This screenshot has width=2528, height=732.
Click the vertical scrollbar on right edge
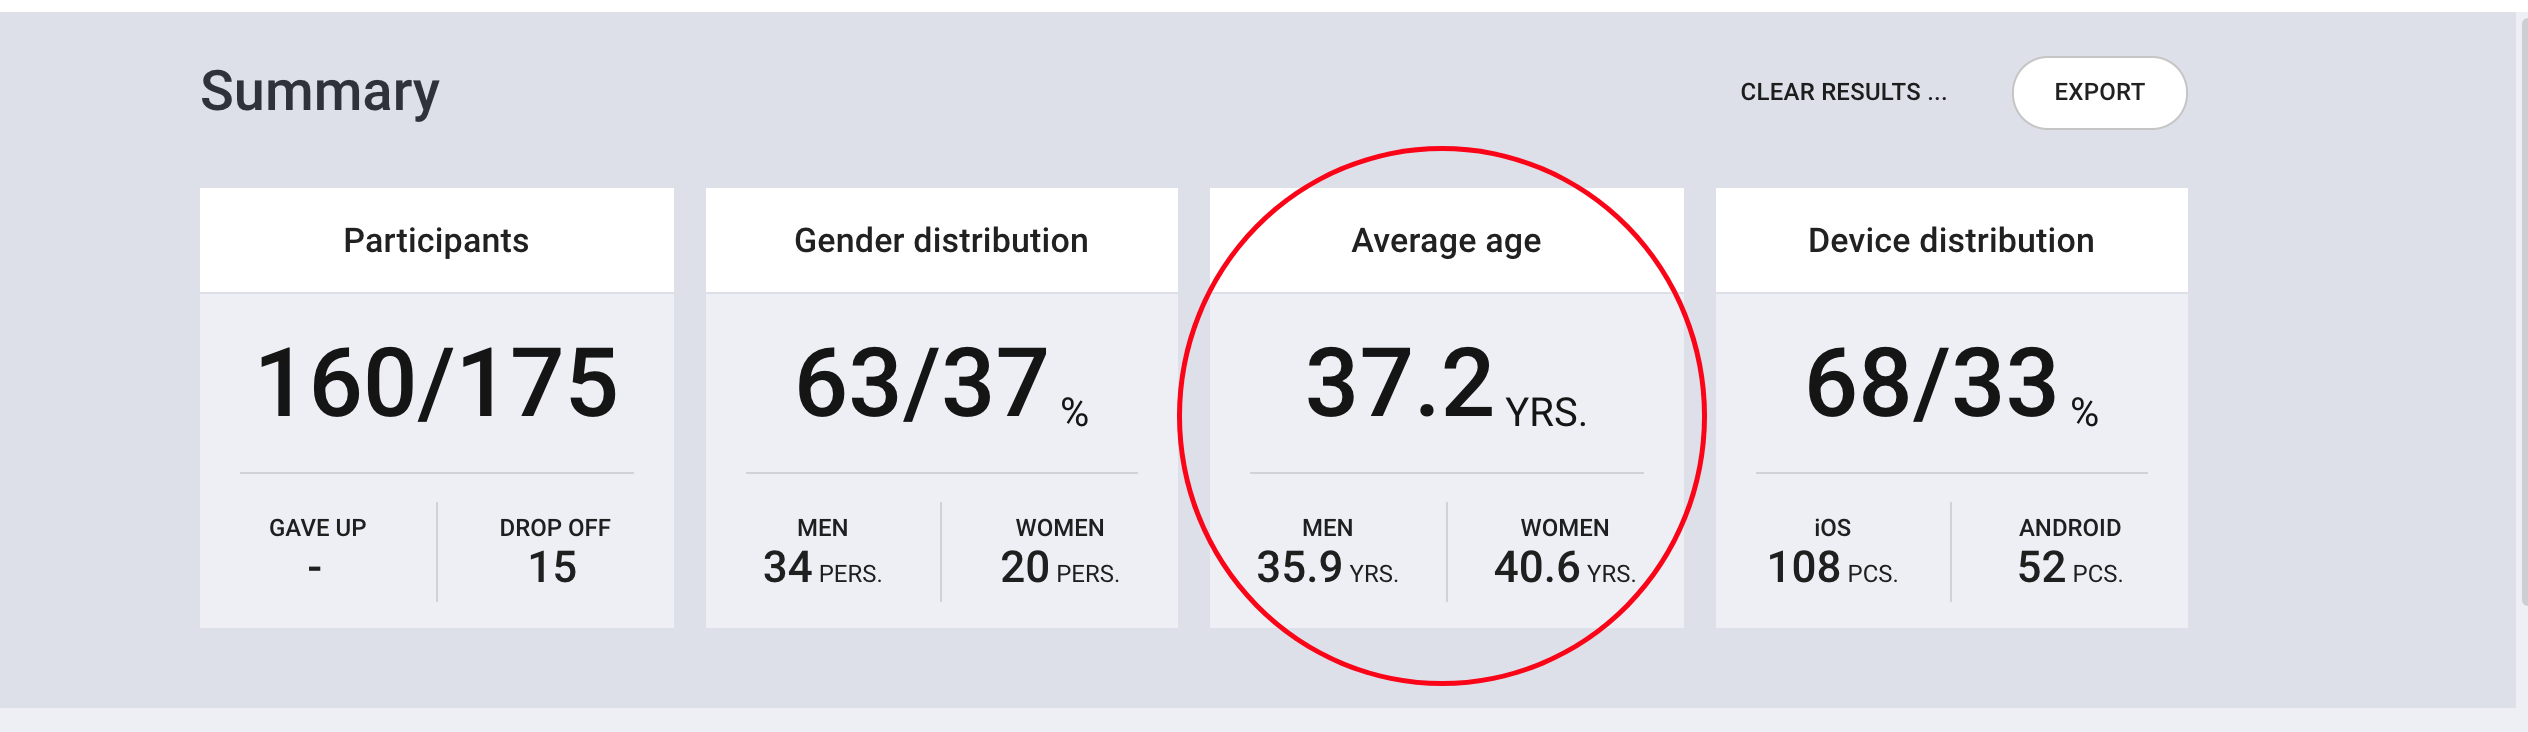tap(2522, 310)
